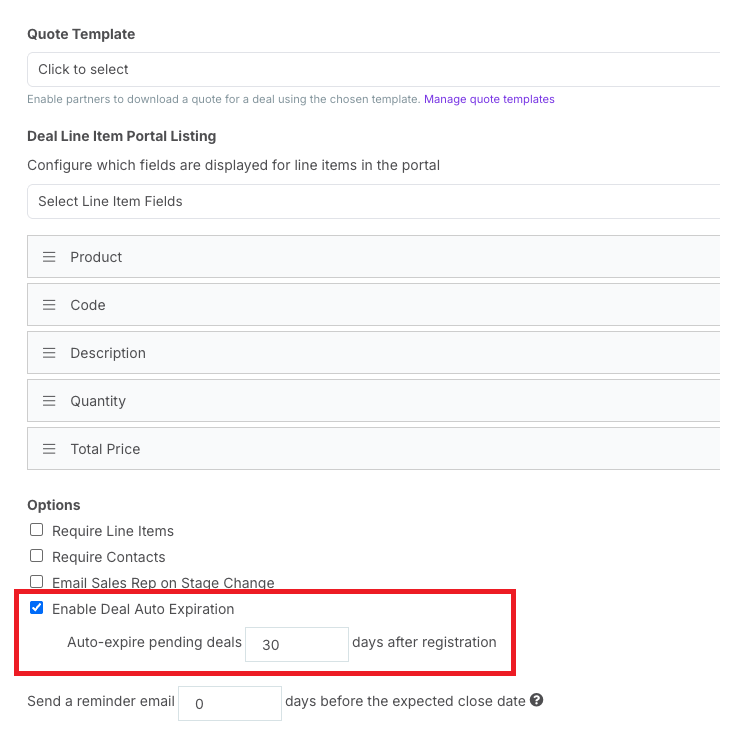
Task: Select the Description line item row
Action: (x=374, y=352)
